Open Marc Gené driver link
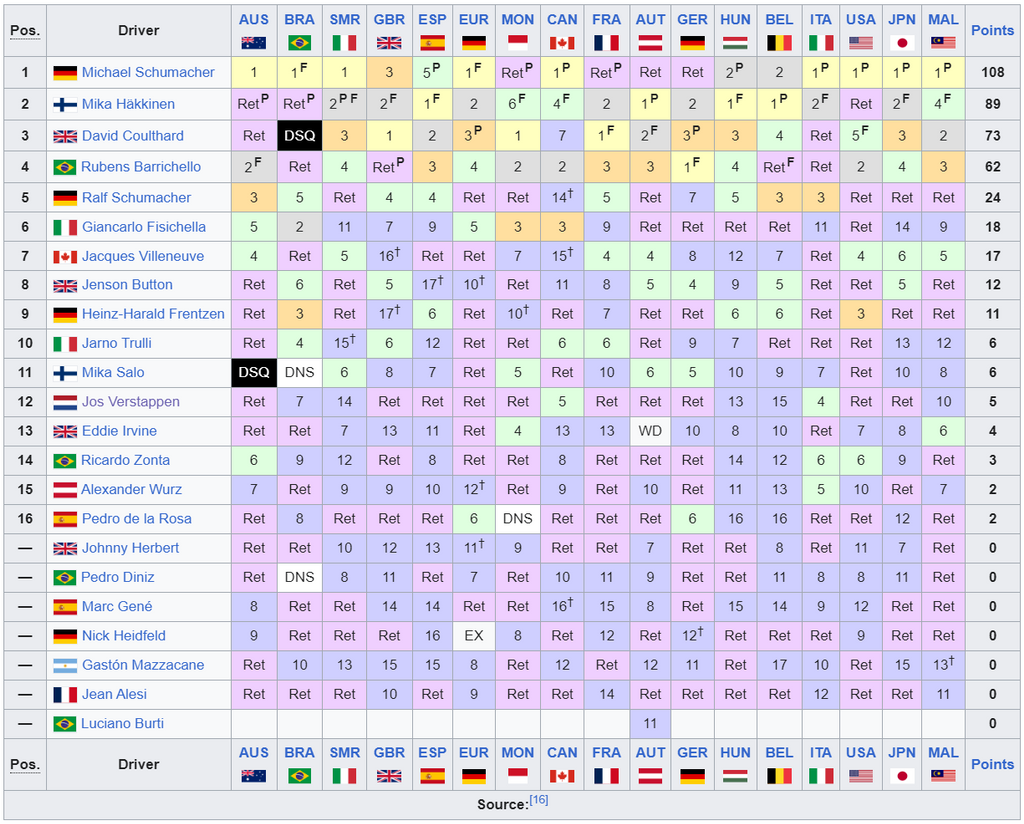 [x=117, y=607]
